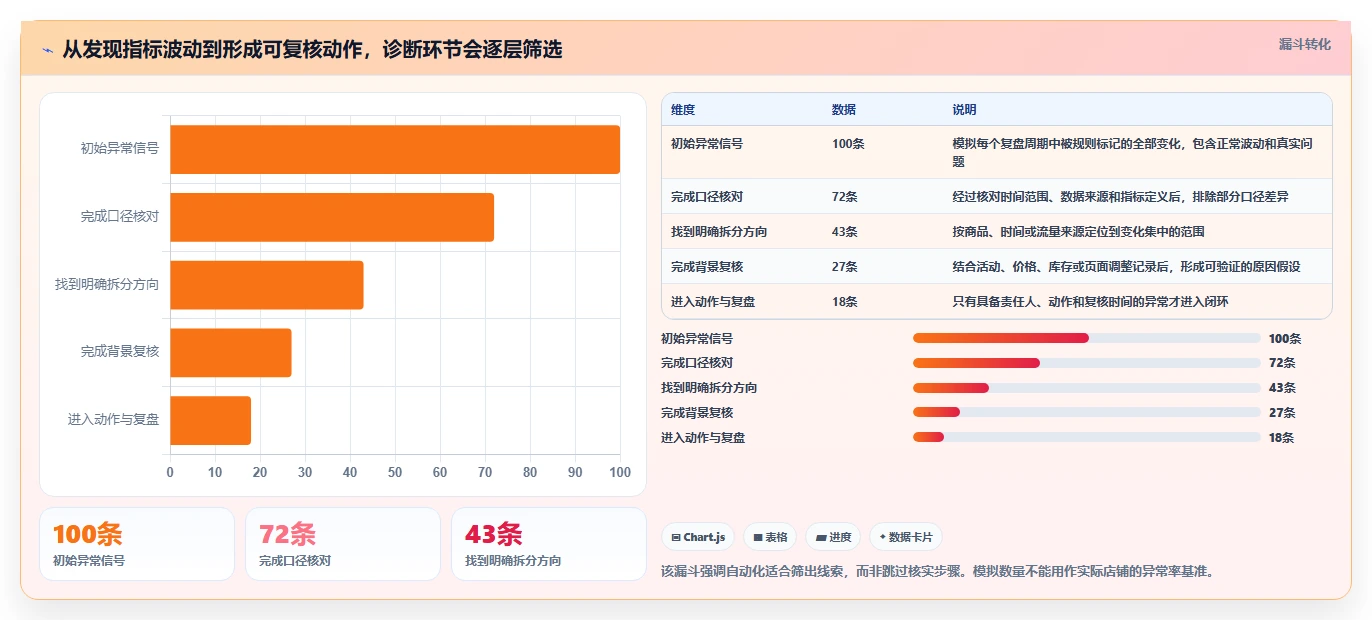Click the 50 tick on the chart axis

(395, 472)
